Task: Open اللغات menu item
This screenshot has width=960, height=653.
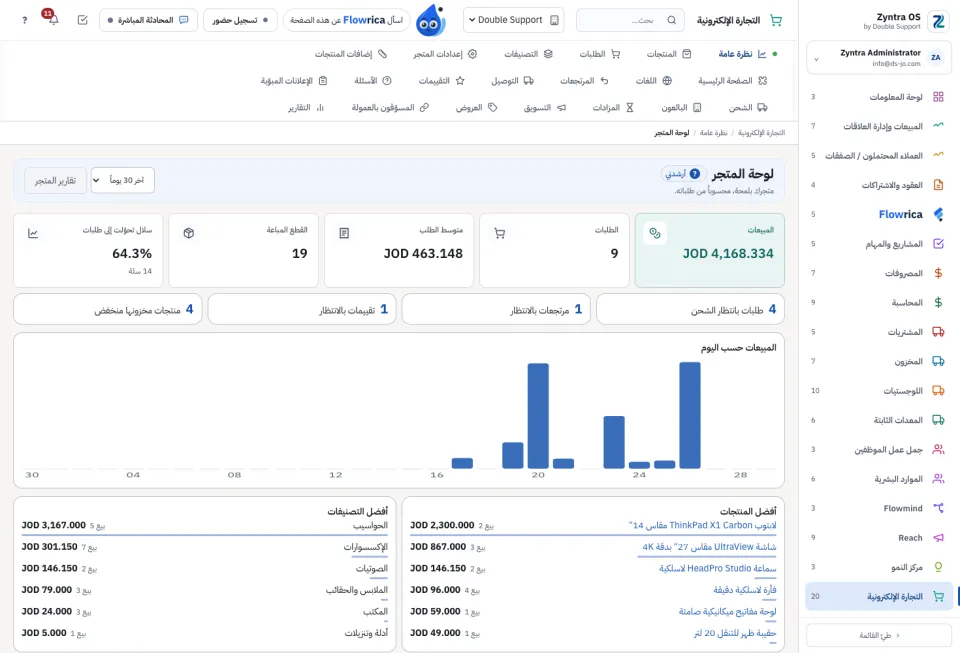Action: pyautogui.click(x=653, y=81)
